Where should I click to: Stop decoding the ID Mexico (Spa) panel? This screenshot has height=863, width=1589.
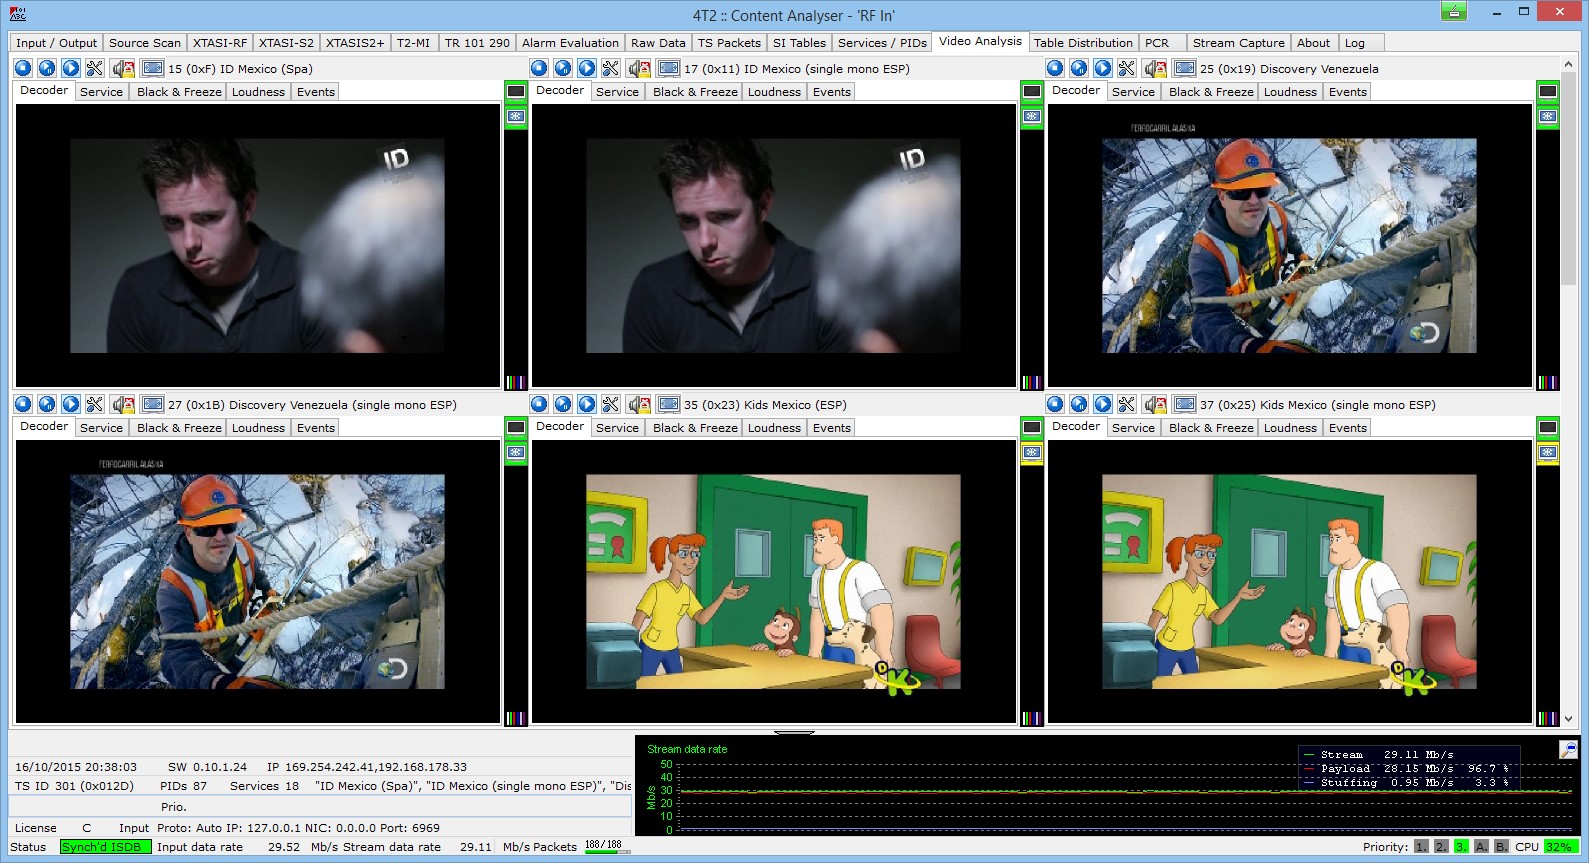pos(22,68)
